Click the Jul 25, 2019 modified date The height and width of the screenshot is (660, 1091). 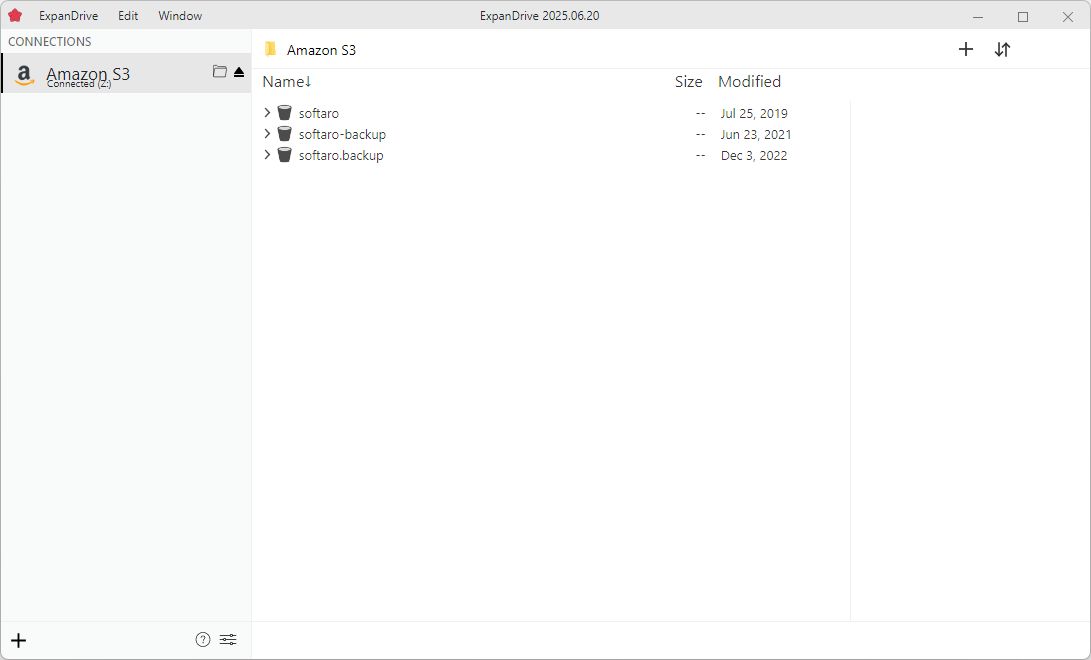click(x=754, y=113)
